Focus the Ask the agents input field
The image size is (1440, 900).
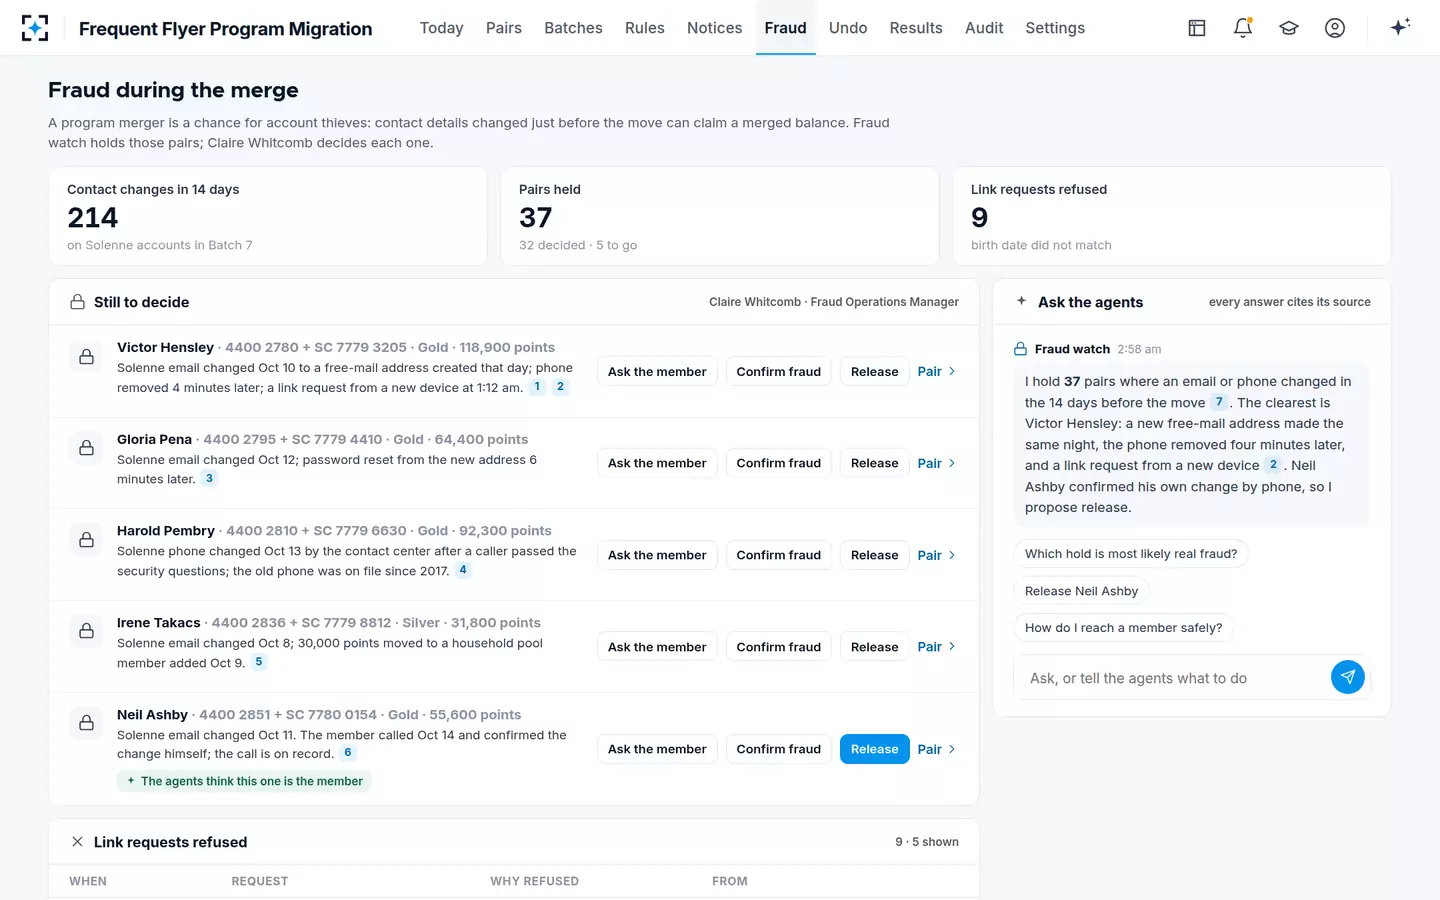click(x=1172, y=678)
